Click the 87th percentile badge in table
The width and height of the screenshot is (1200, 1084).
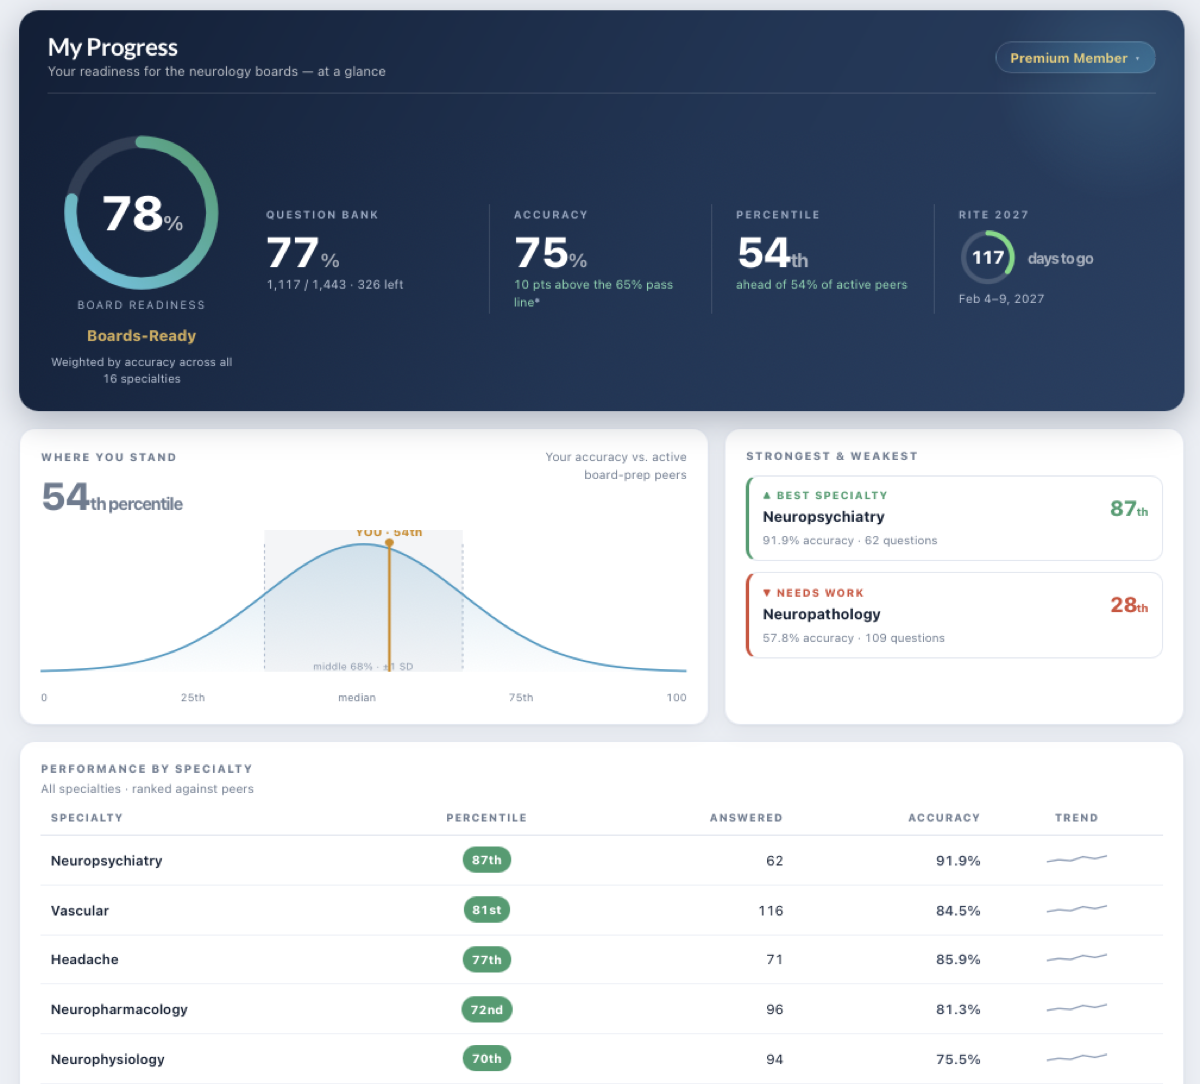click(x=487, y=860)
